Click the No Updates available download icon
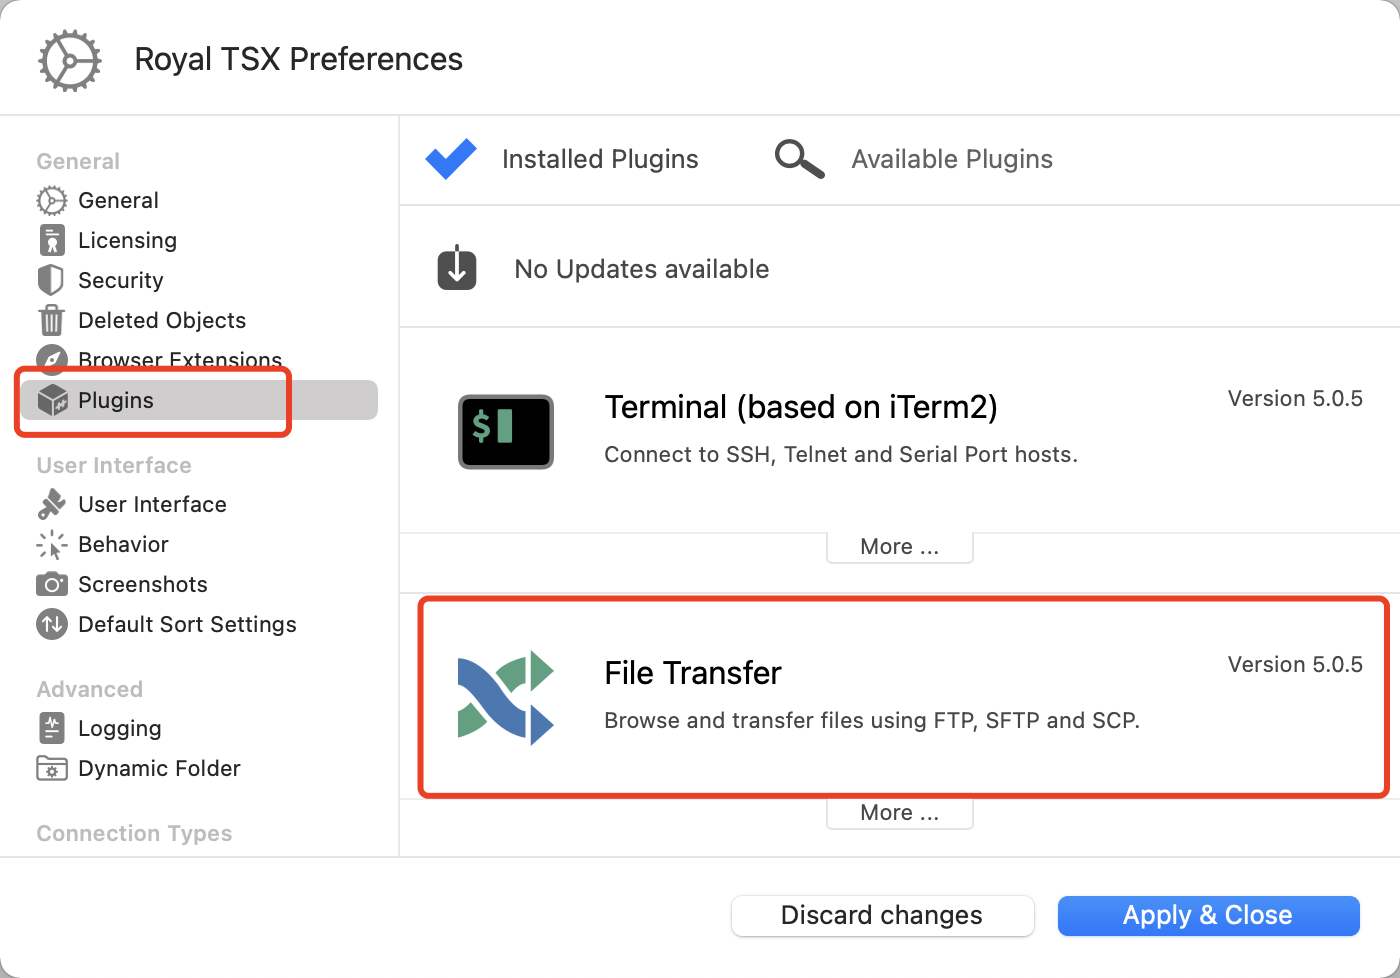The height and width of the screenshot is (978, 1400). pyautogui.click(x=457, y=268)
